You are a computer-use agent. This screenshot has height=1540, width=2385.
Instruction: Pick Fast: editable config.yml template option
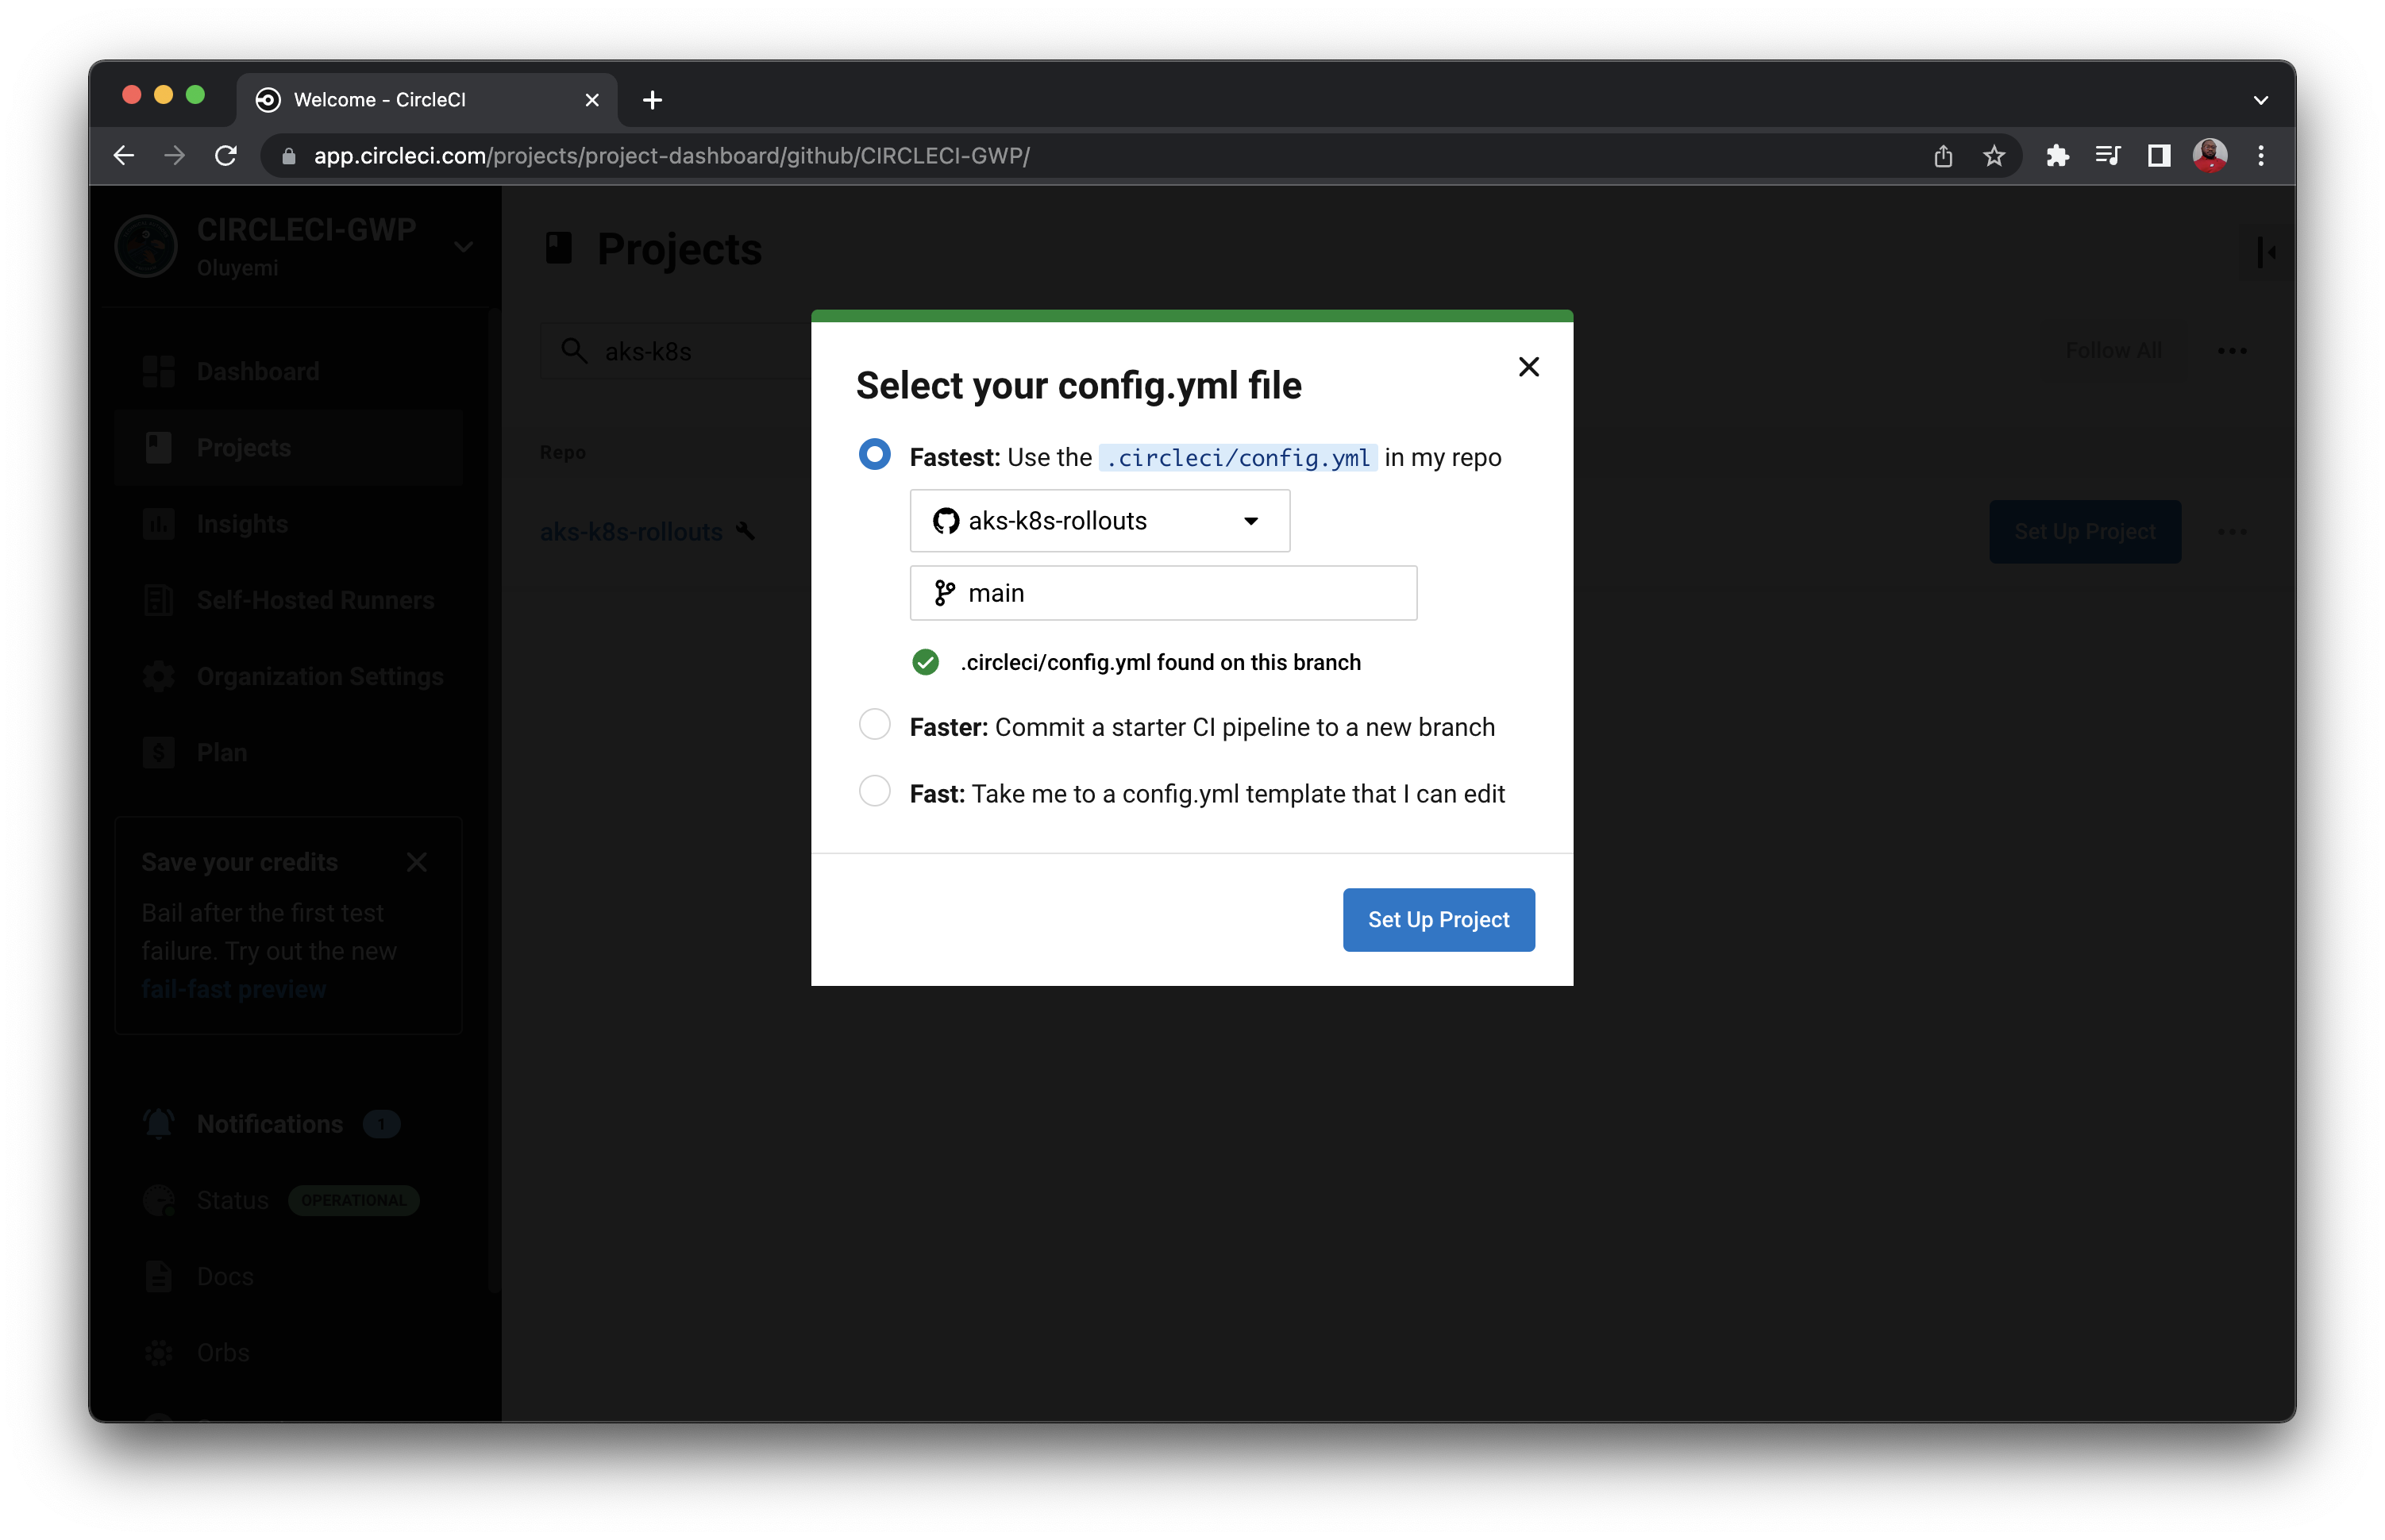coord(874,790)
